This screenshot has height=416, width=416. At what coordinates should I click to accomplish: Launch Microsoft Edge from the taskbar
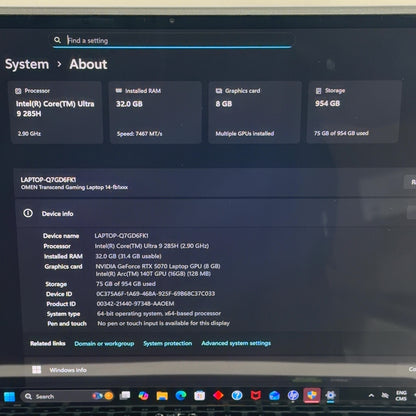[x=181, y=396]
